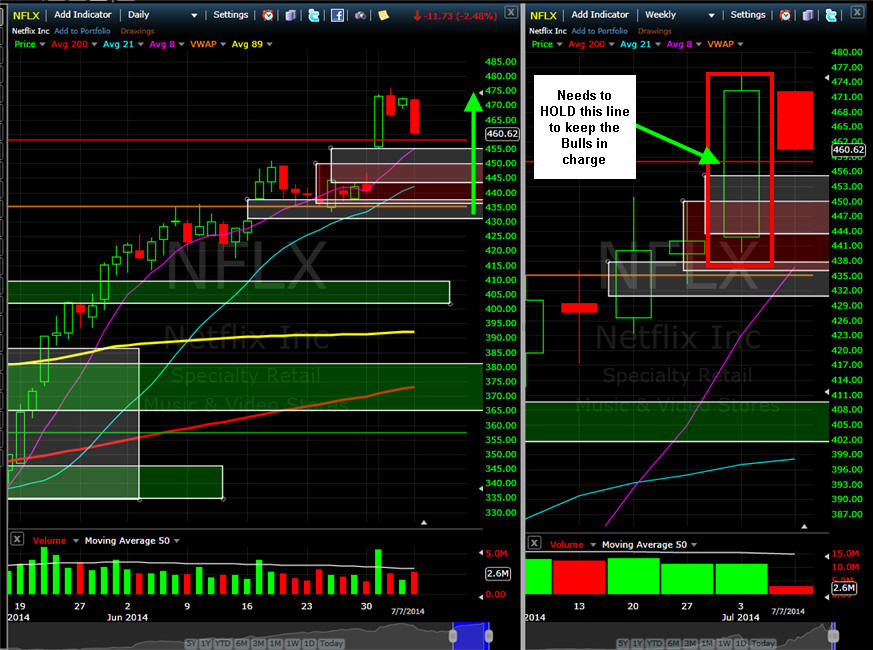Close the Volume pane in Weekly chart

coord(534,543)
